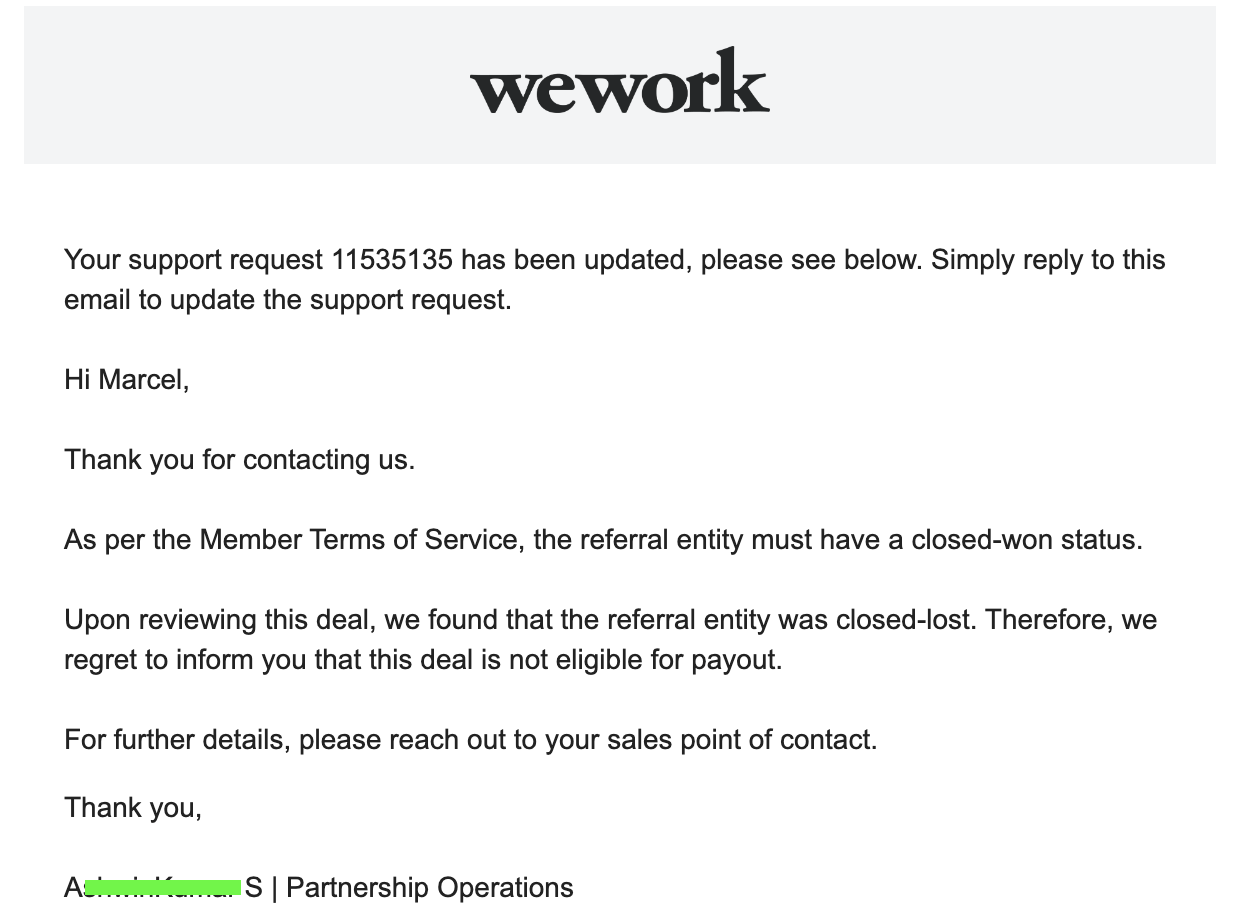
Task: Click the "Thank you," sign-off line
Action: (133, 807)
